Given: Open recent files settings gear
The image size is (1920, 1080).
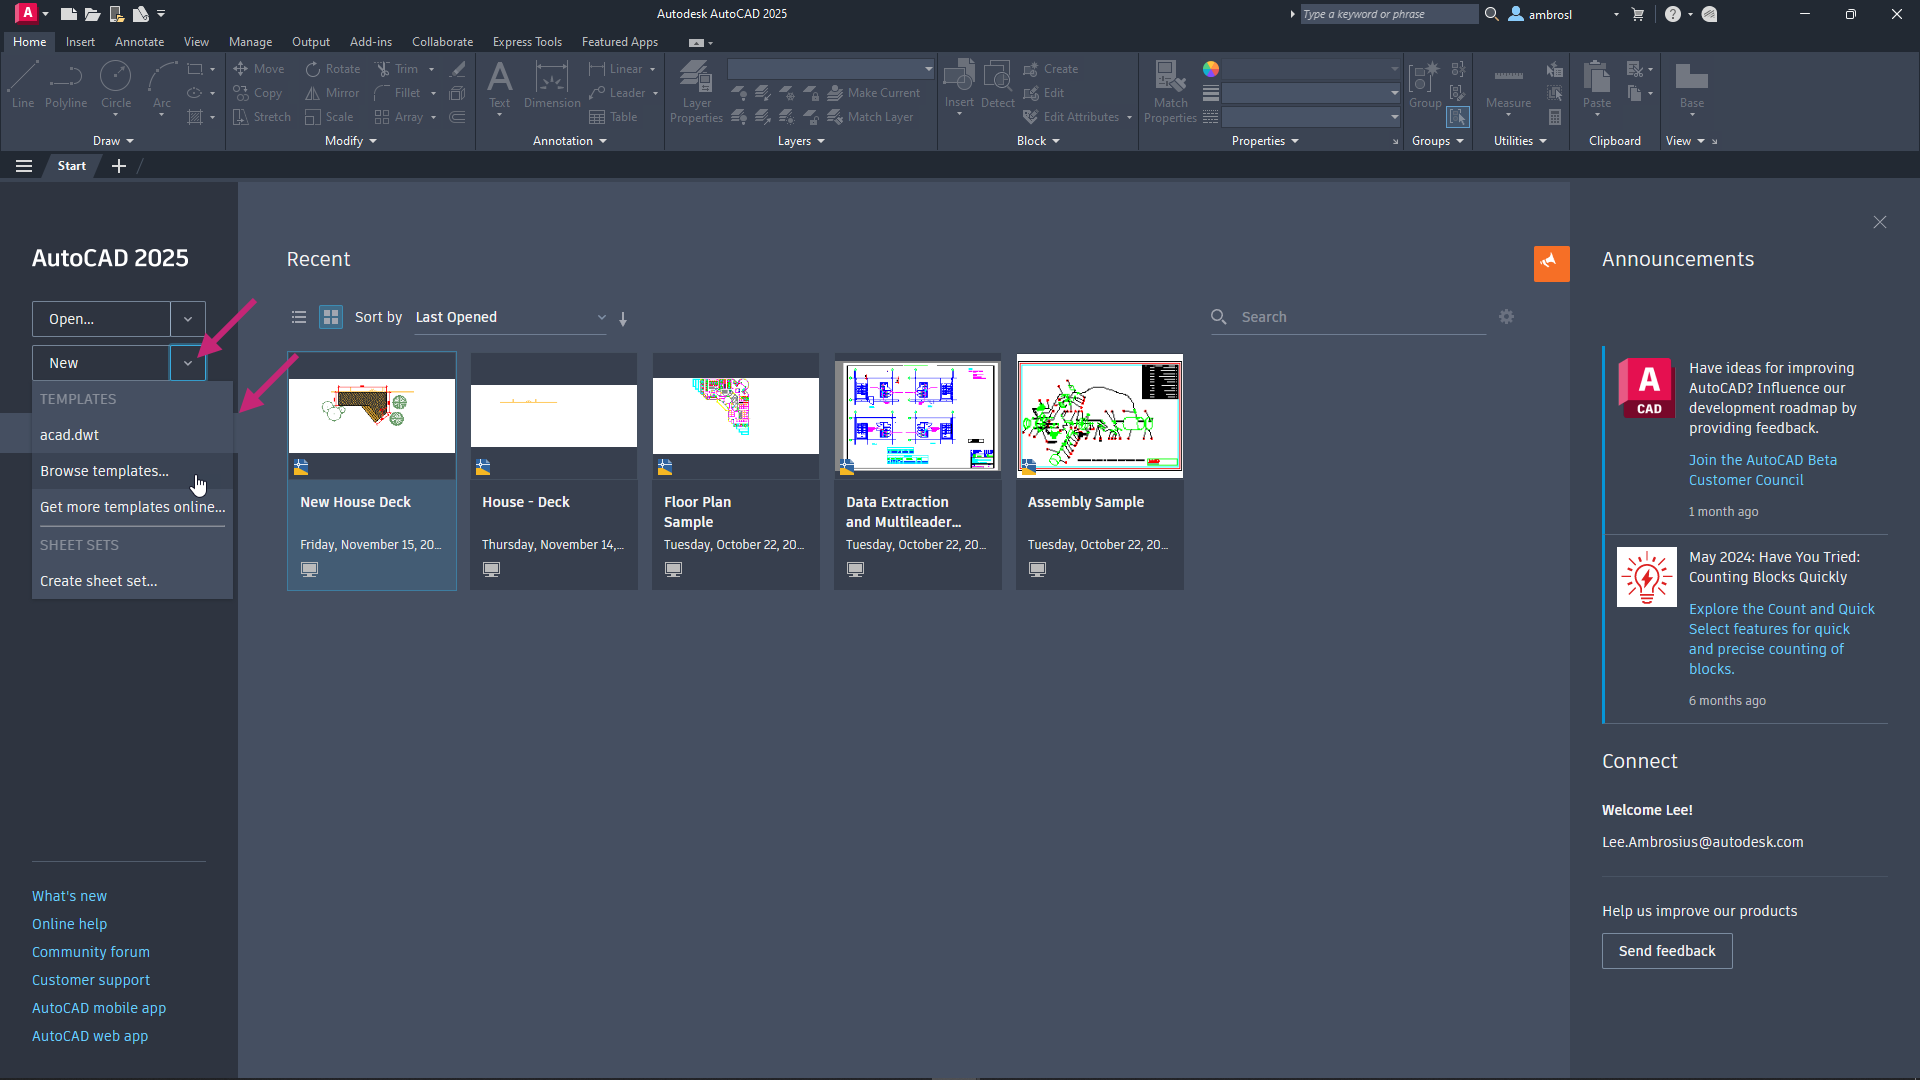Looking at the screenshot, I should 1506,317.
